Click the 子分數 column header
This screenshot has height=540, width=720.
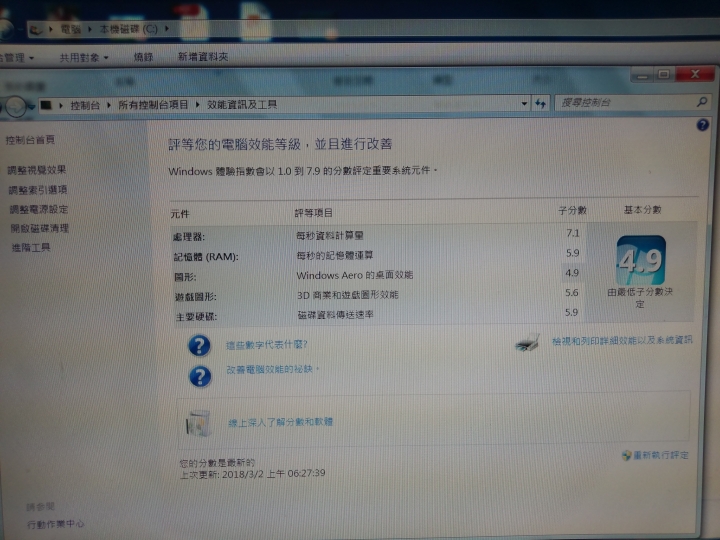572,210
